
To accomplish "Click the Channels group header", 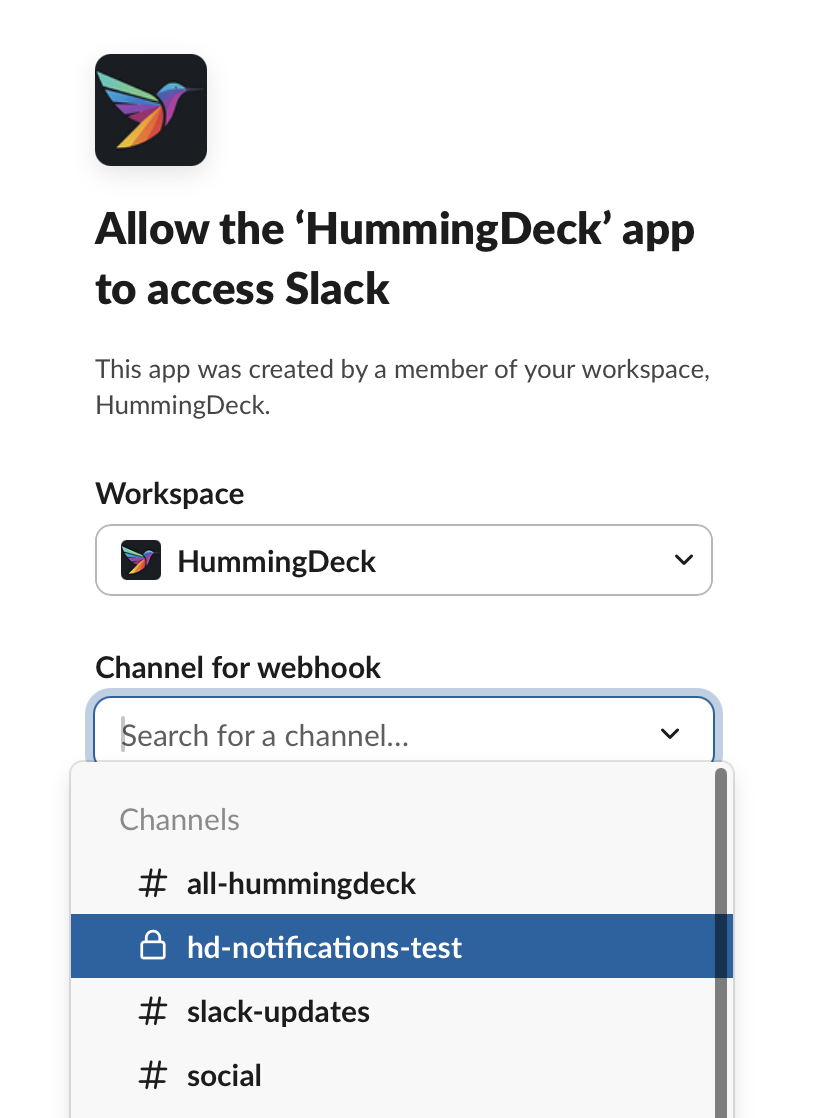I will pyautogui.click(x=179, y=819).
